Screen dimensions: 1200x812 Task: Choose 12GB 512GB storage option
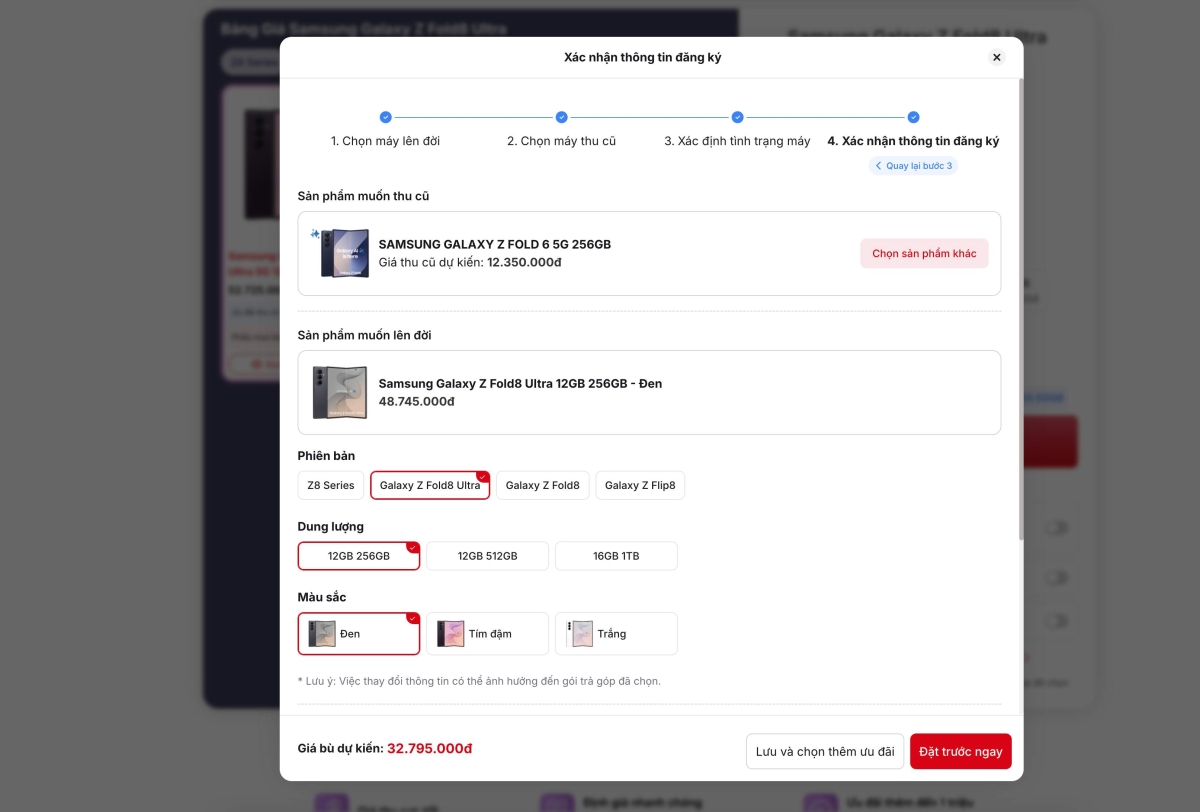(487, 556)
